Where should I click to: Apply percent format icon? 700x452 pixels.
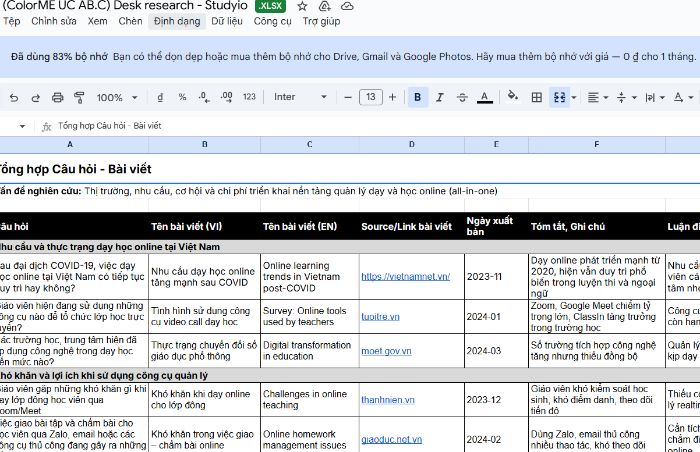click(x=182, y=97)
